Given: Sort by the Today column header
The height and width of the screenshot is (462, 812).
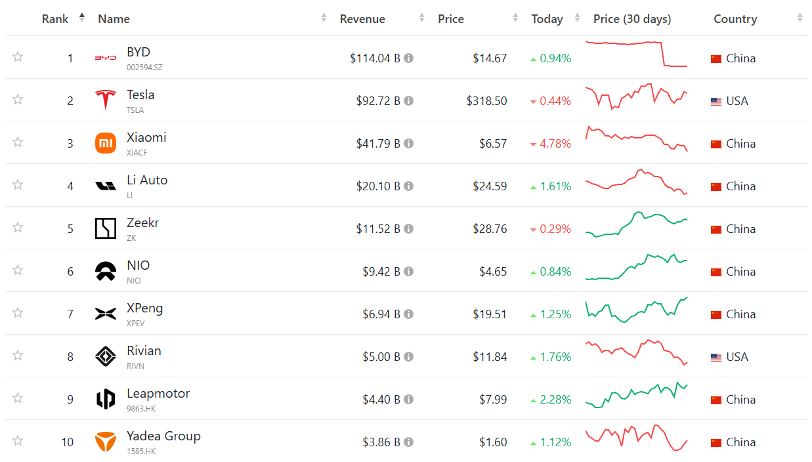Looking at the screenshot, I should pos(547,19).
